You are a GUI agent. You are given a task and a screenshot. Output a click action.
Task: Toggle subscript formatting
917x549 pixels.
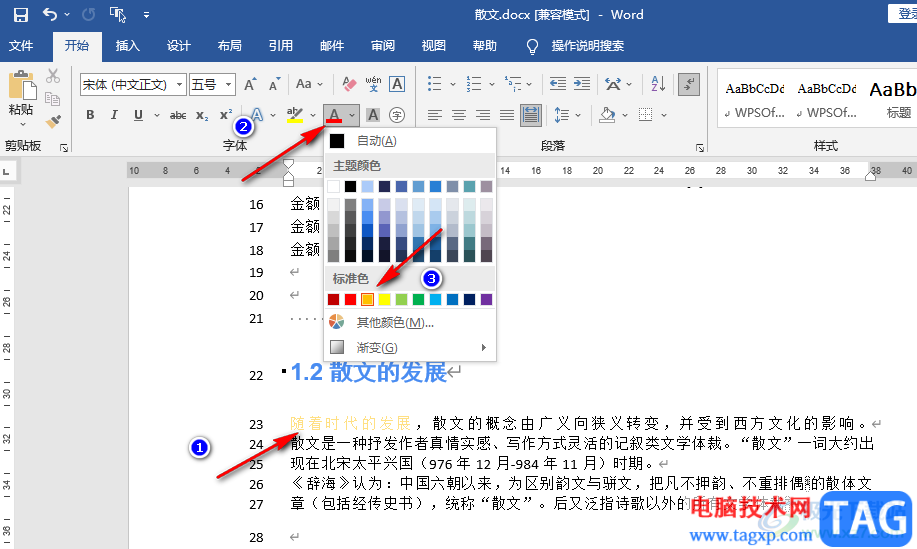pos(202,116)
